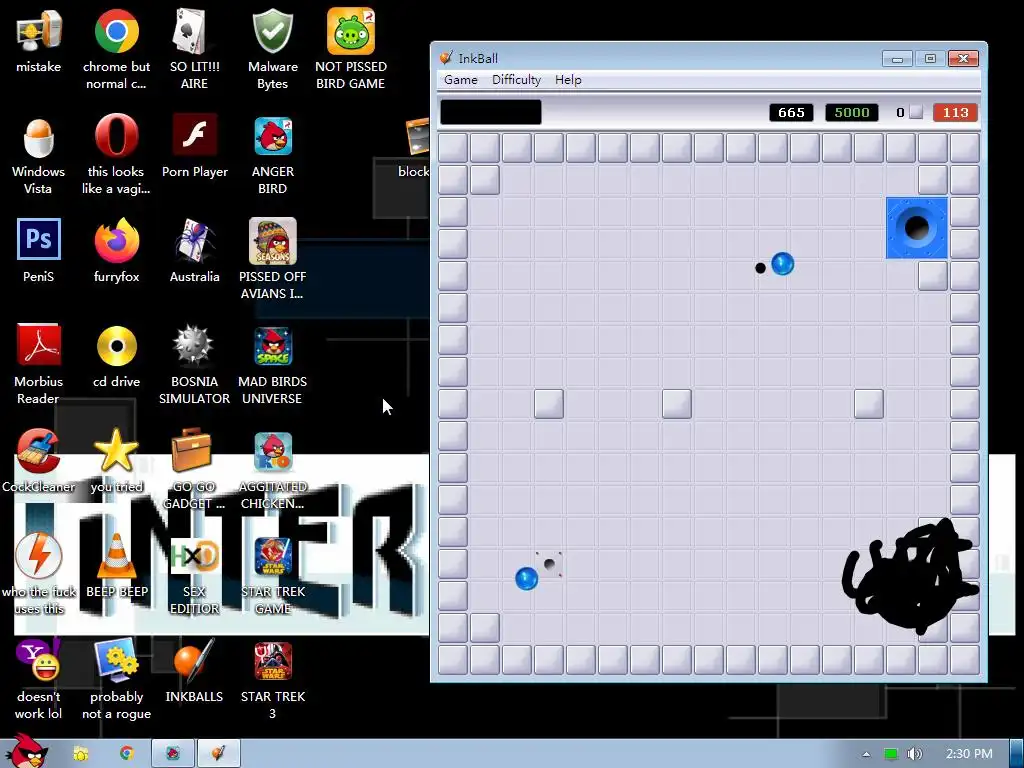Open the 2:30 PM clock
This screenshot has width=1024, height=768.
(x=969, y=754)
